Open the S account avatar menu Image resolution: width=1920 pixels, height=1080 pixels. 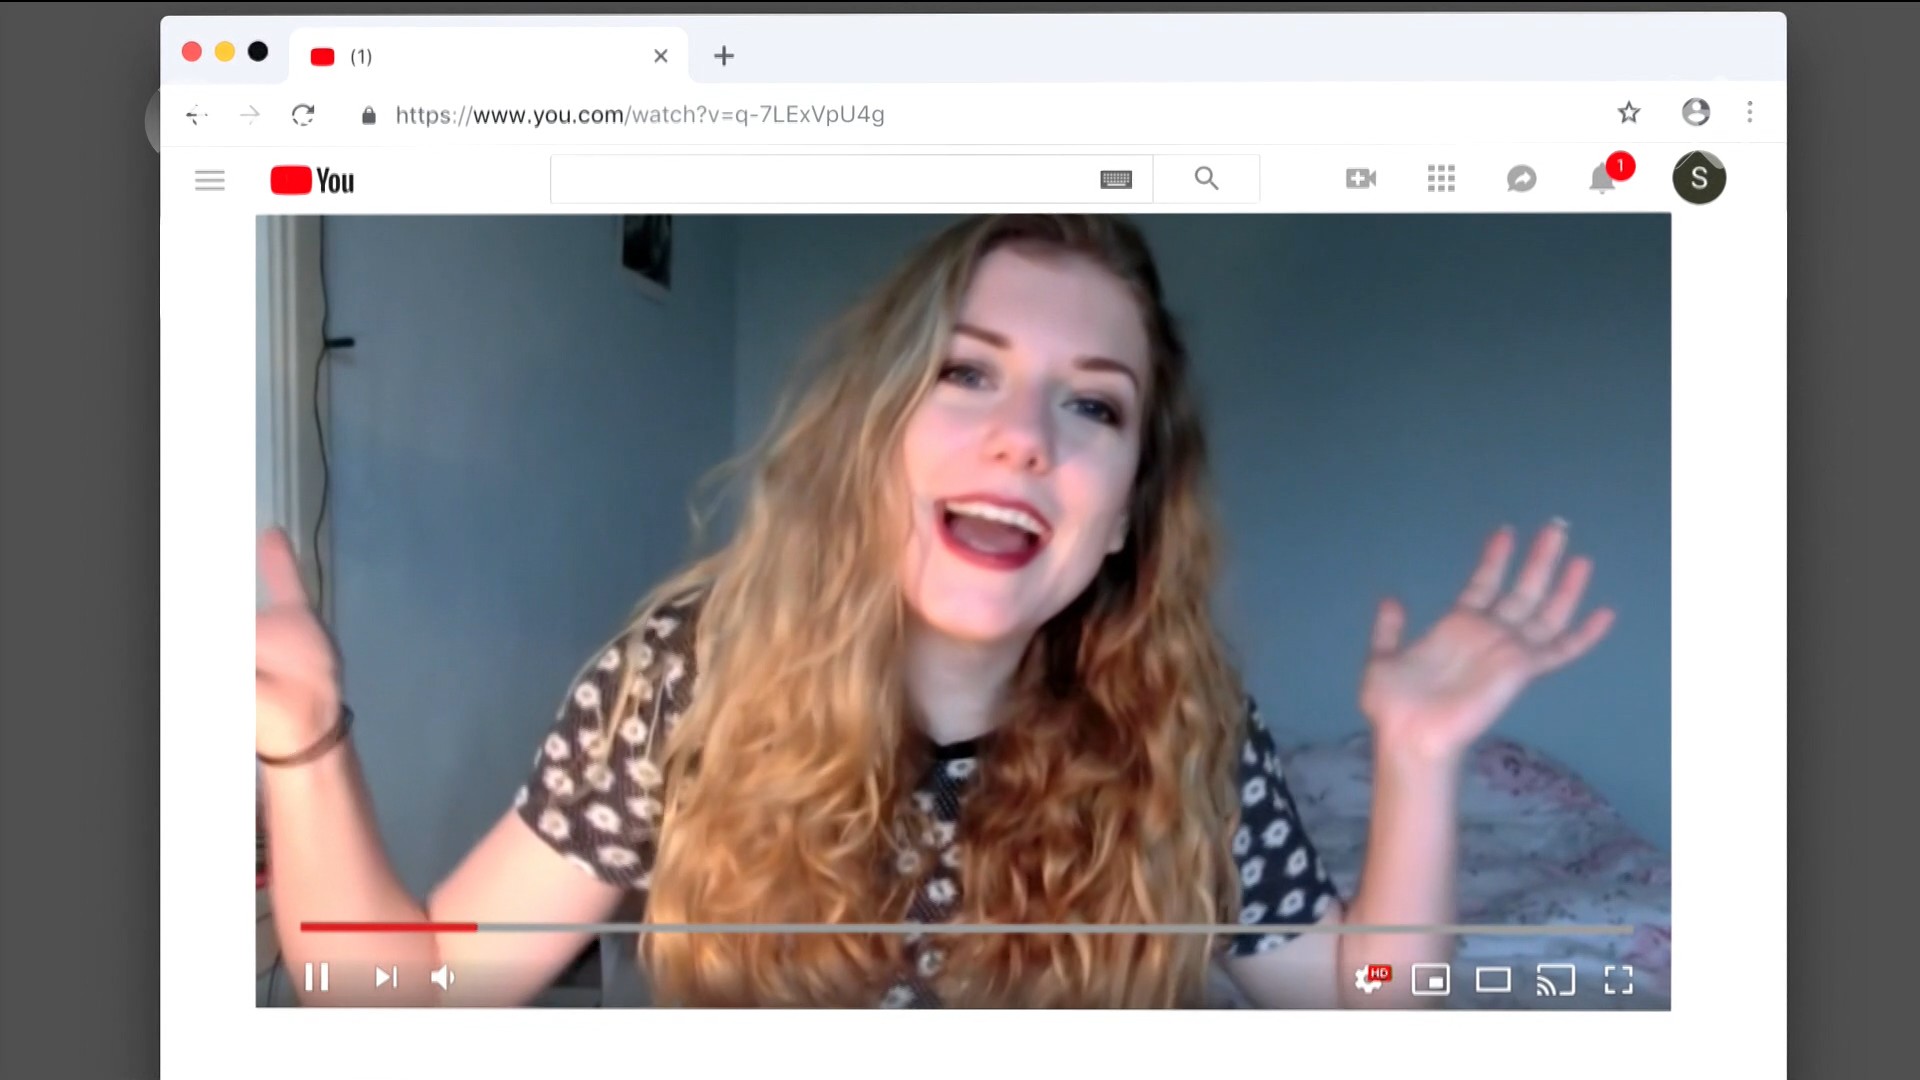(x=1699, y=178)
